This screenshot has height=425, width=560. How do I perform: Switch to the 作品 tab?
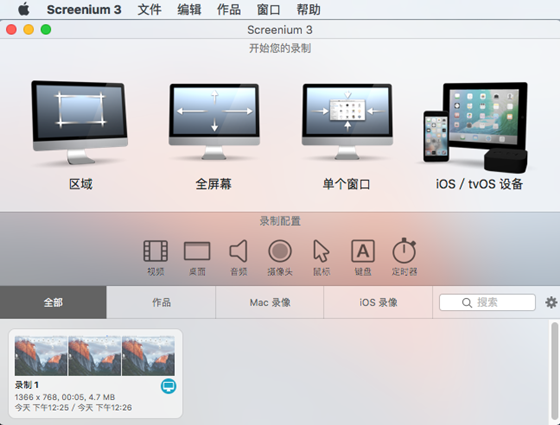[x=161, y=302]
